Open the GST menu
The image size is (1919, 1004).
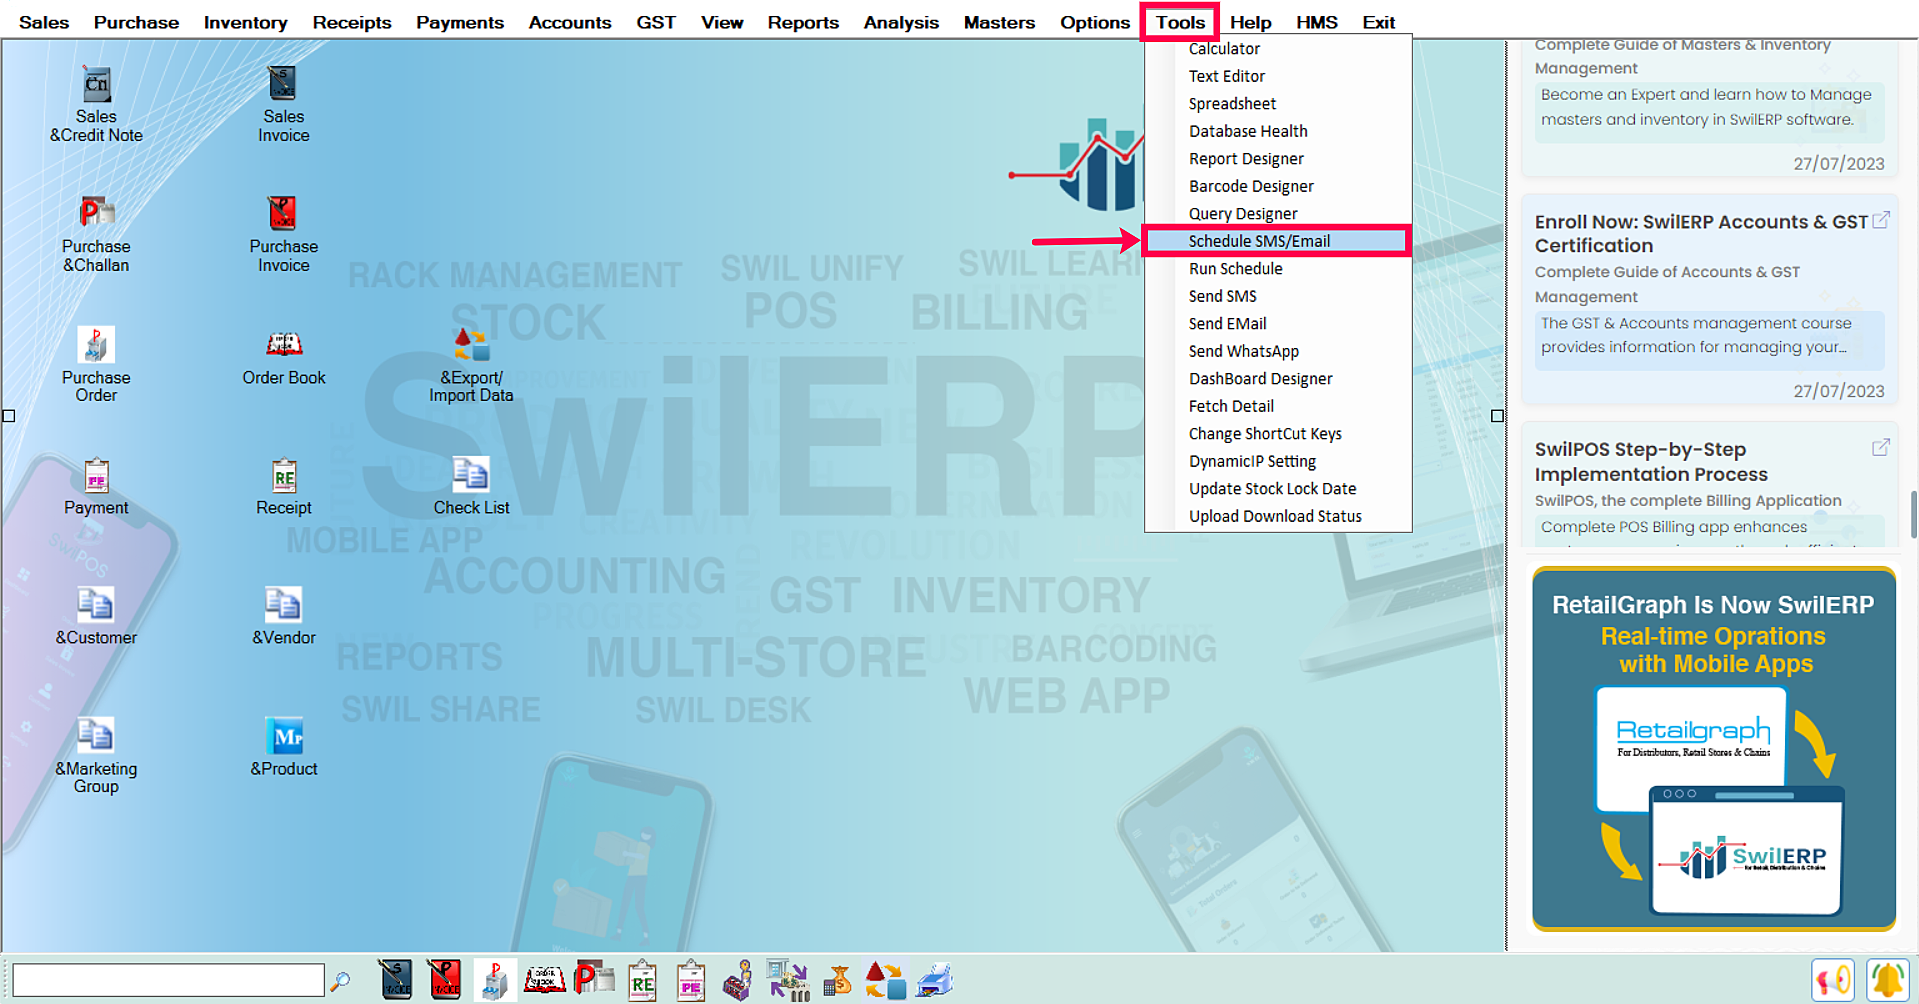tap(656, 22)
